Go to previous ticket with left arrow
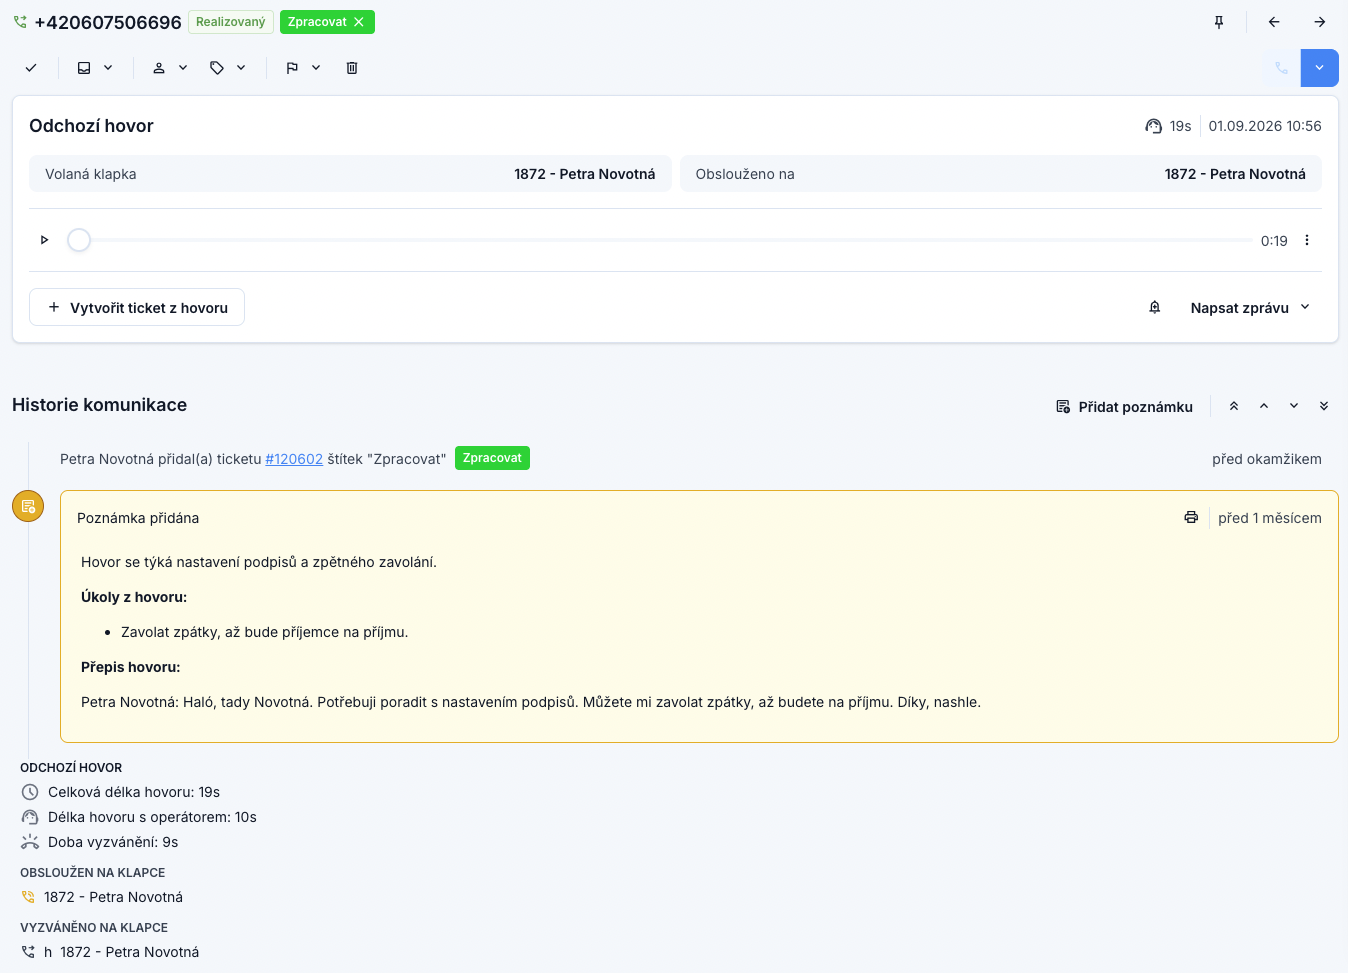1348x973 pixels. pos(1274,22)
